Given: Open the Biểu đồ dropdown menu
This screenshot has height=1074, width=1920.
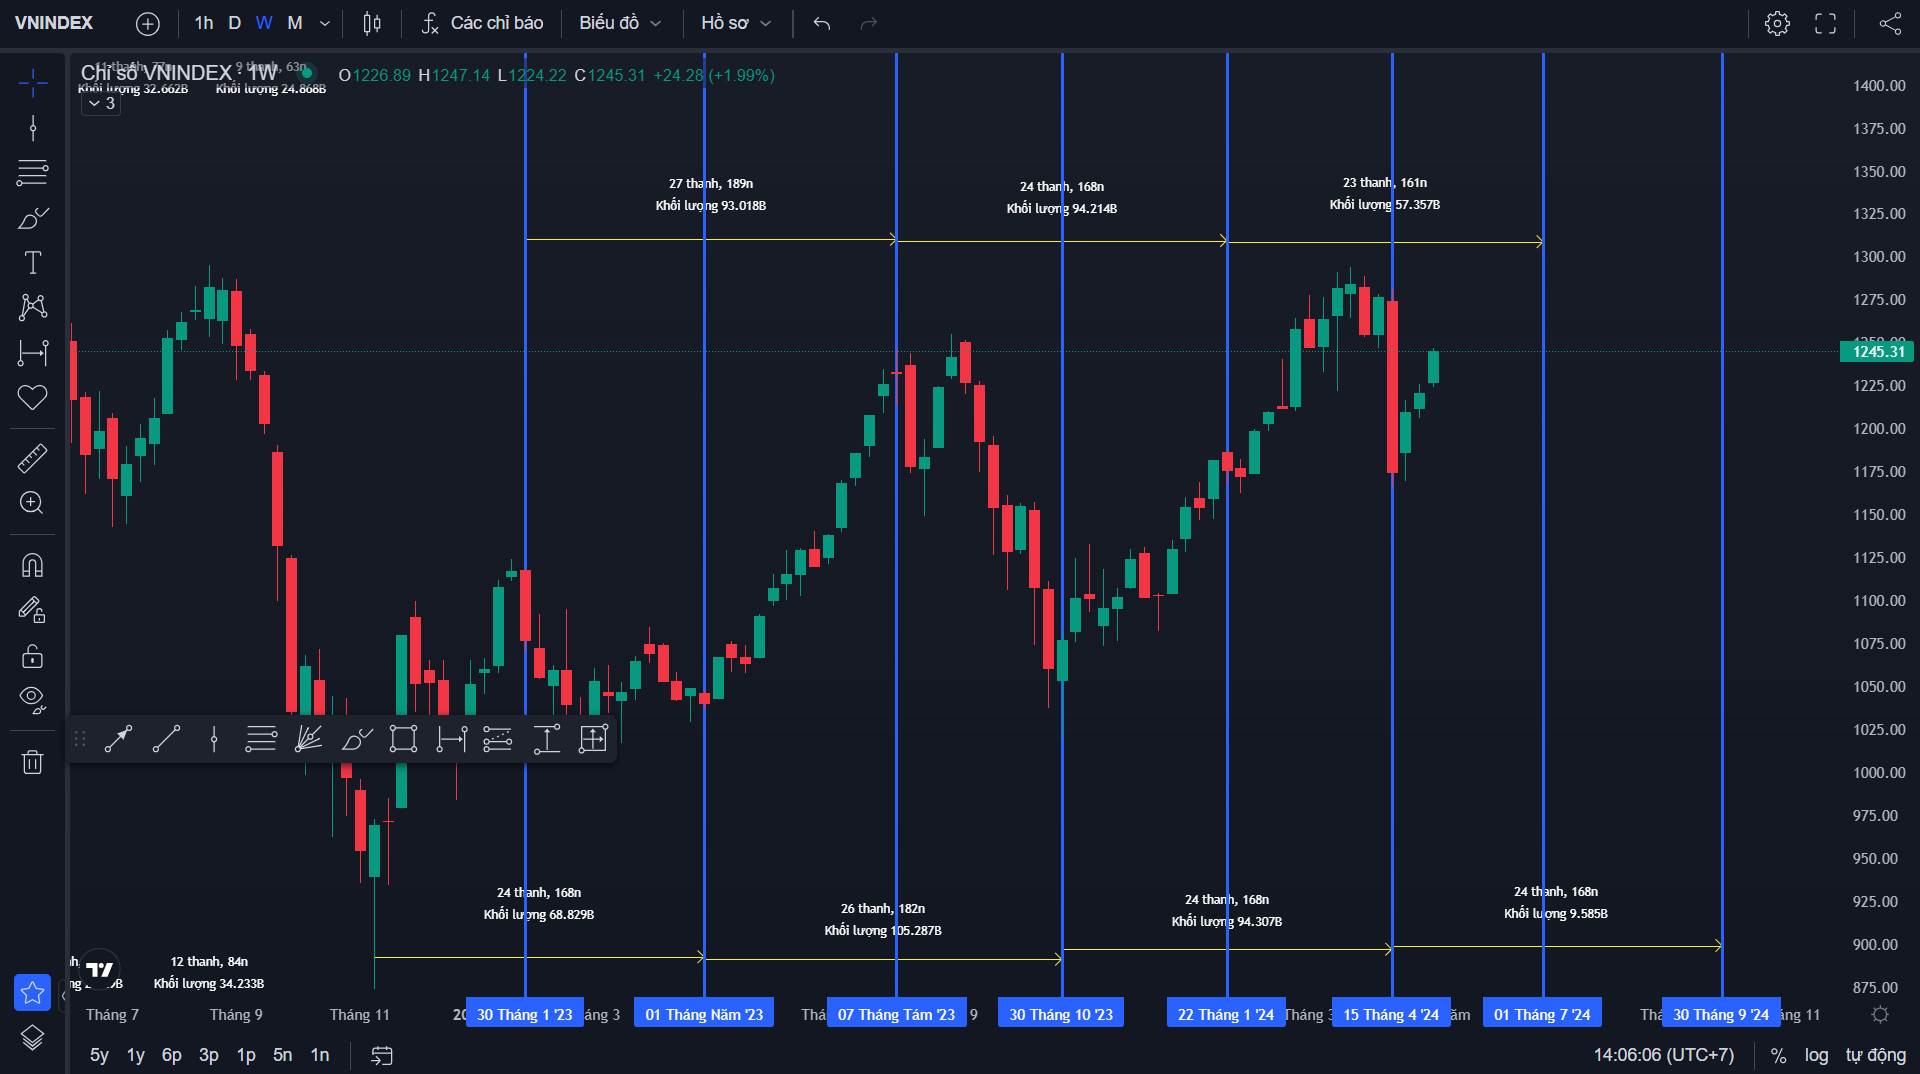Looking at the screenshot, I should (620, 23).
